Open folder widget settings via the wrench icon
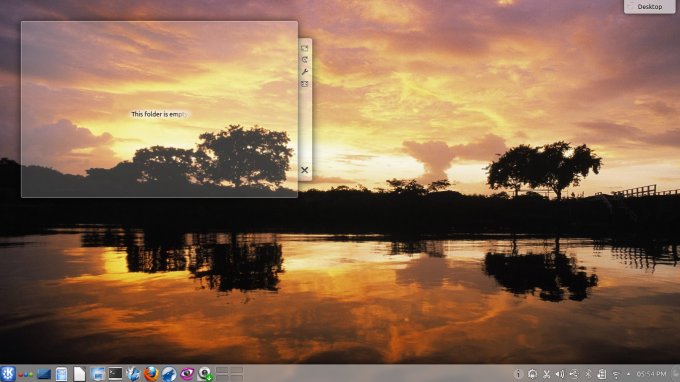The height and width of the screenshot is (382, 680). pos(304,72)
